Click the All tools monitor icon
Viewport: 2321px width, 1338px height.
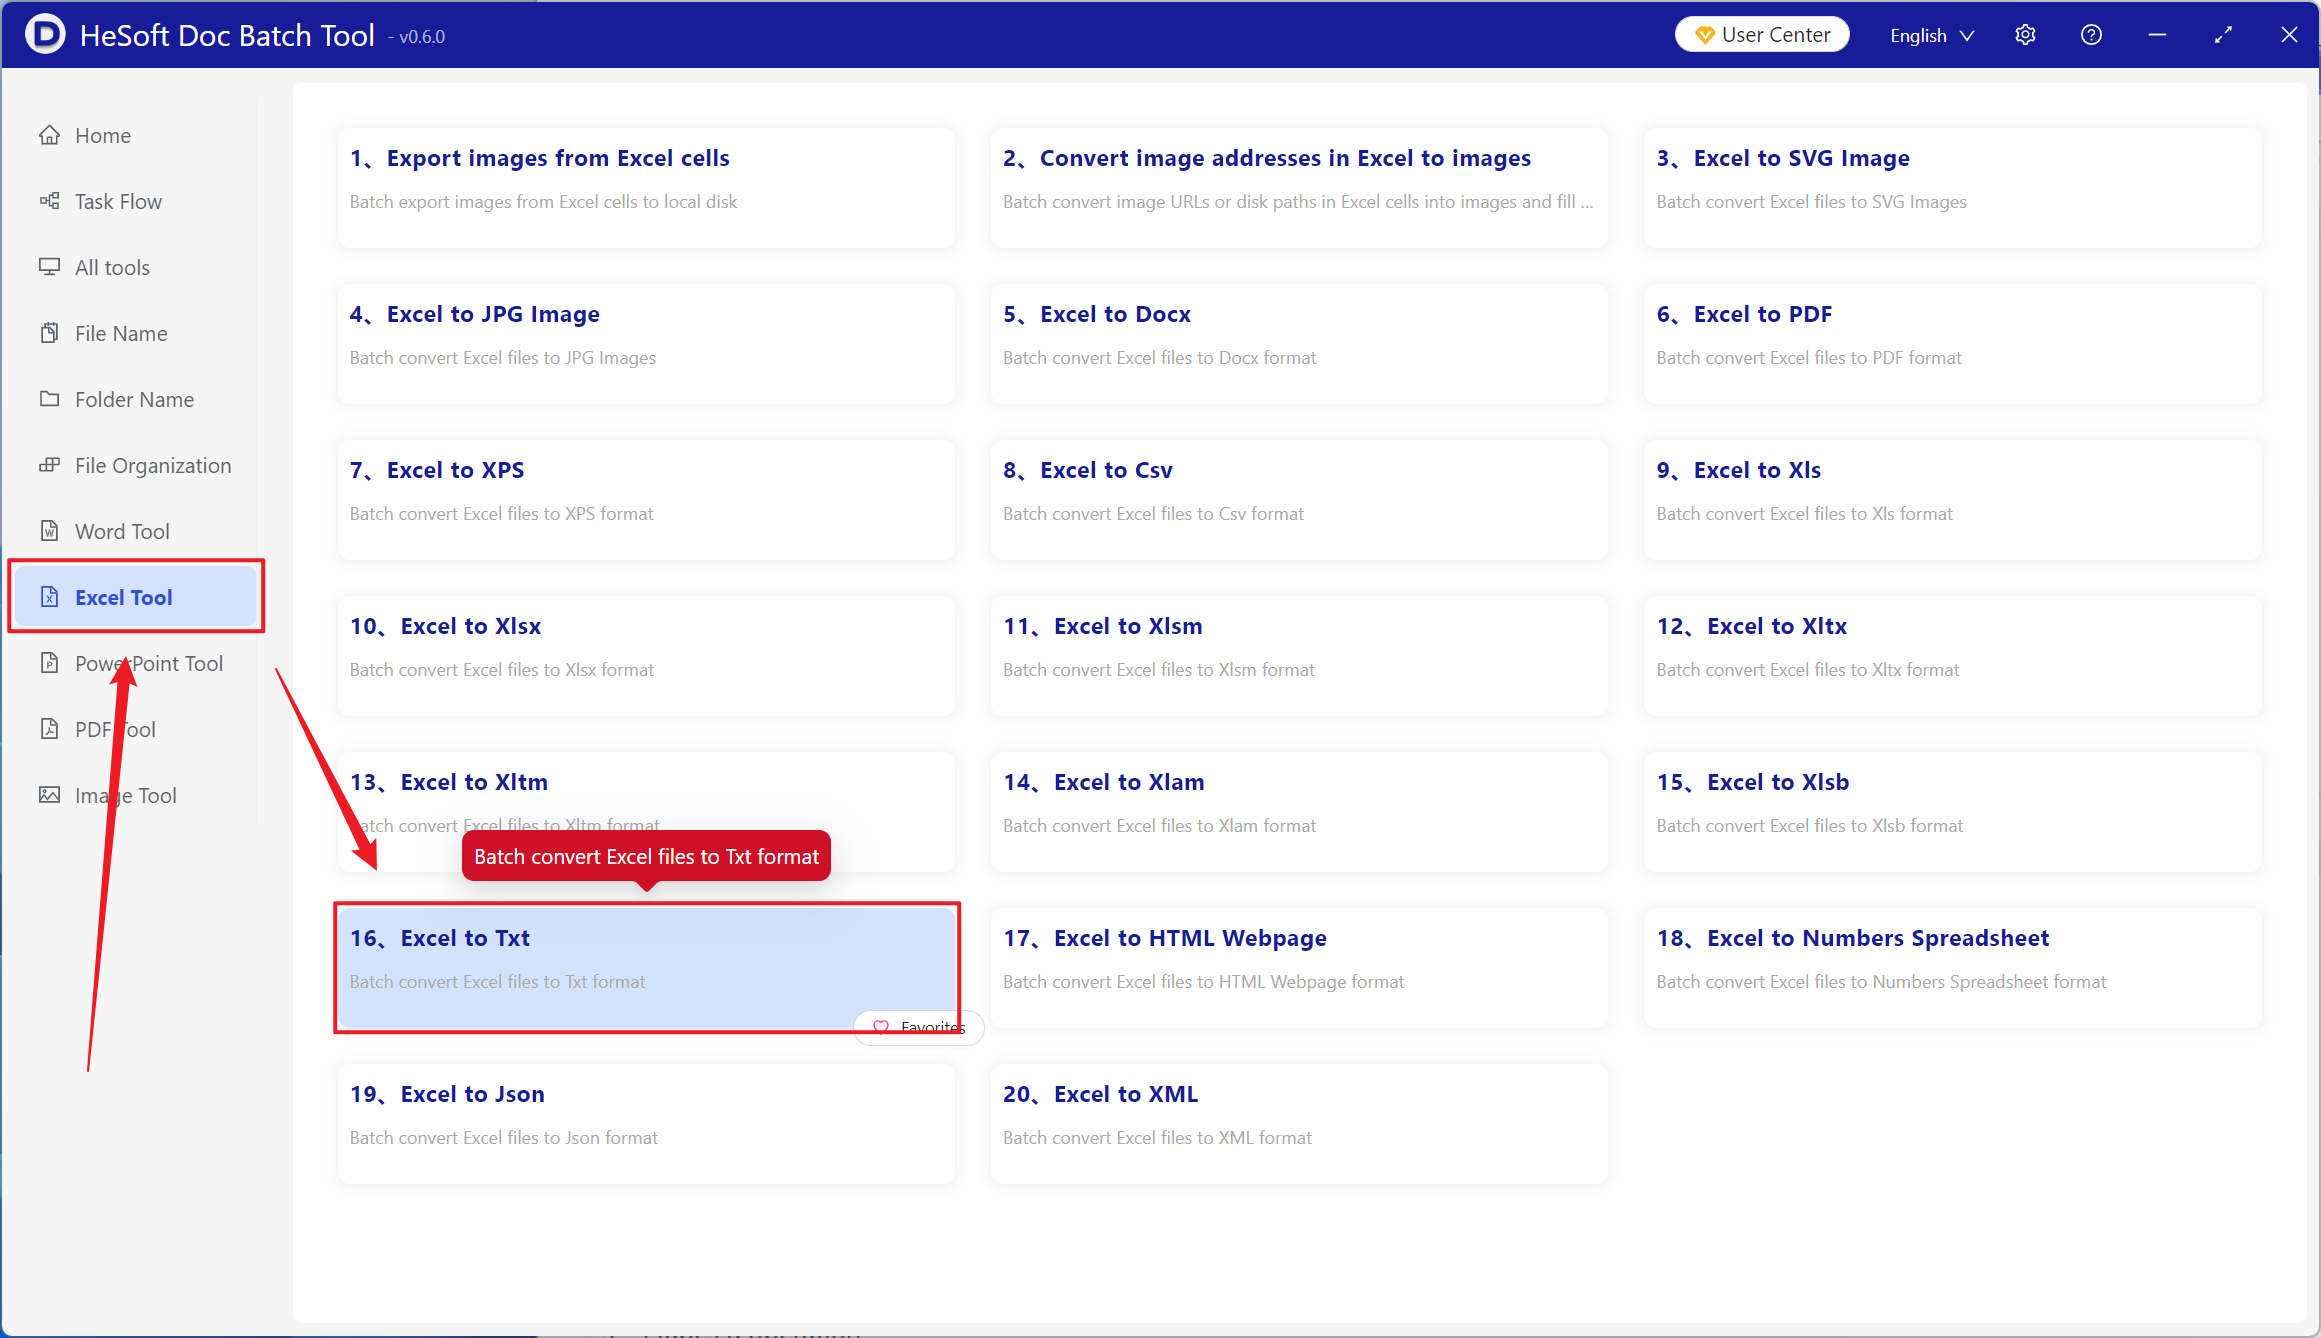pyautogui.click(x=49, y=267)
